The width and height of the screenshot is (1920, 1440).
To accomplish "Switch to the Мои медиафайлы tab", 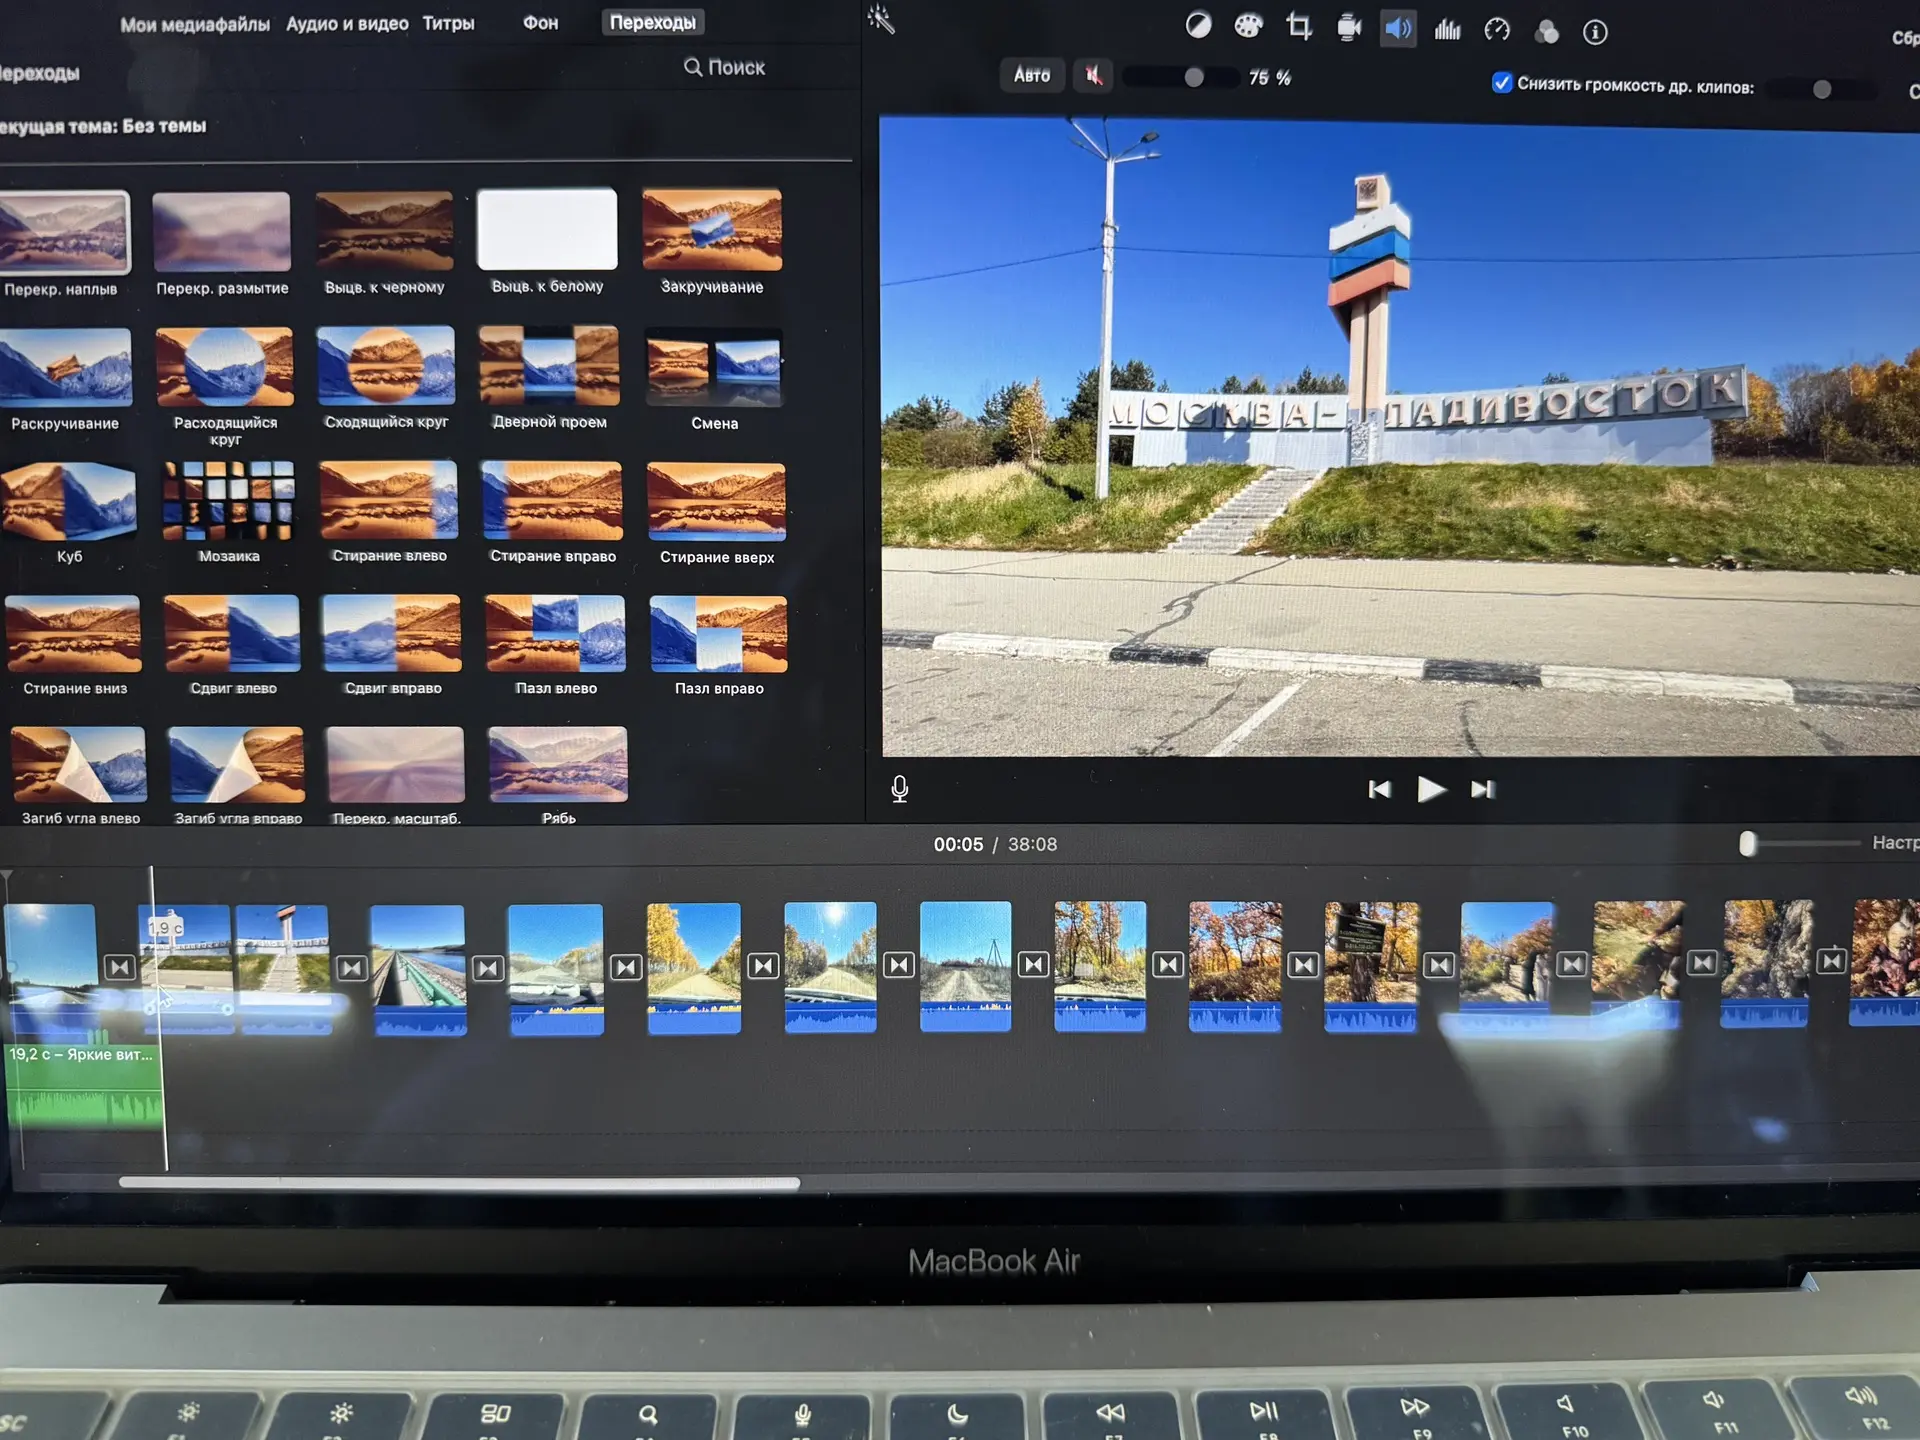I will tap(195, 25).
